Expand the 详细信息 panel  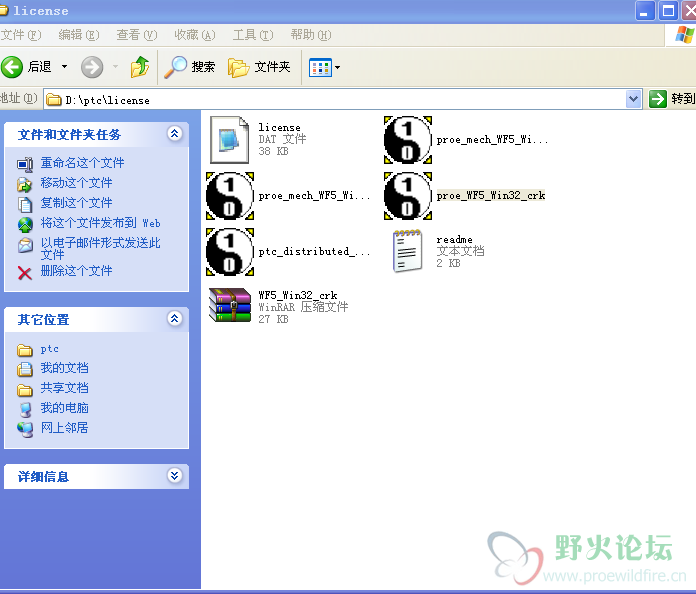point(174,476)
